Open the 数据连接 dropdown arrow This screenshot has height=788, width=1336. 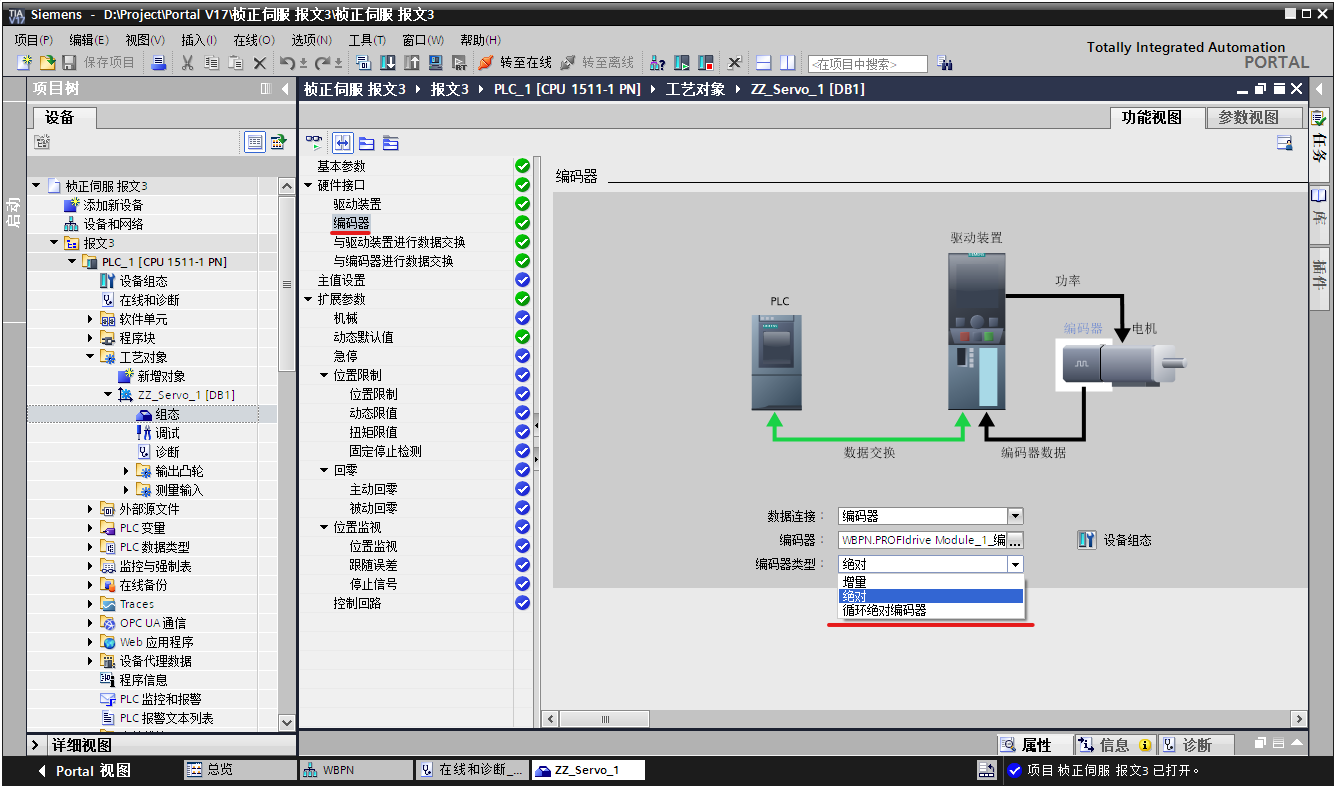[1015, 516]
